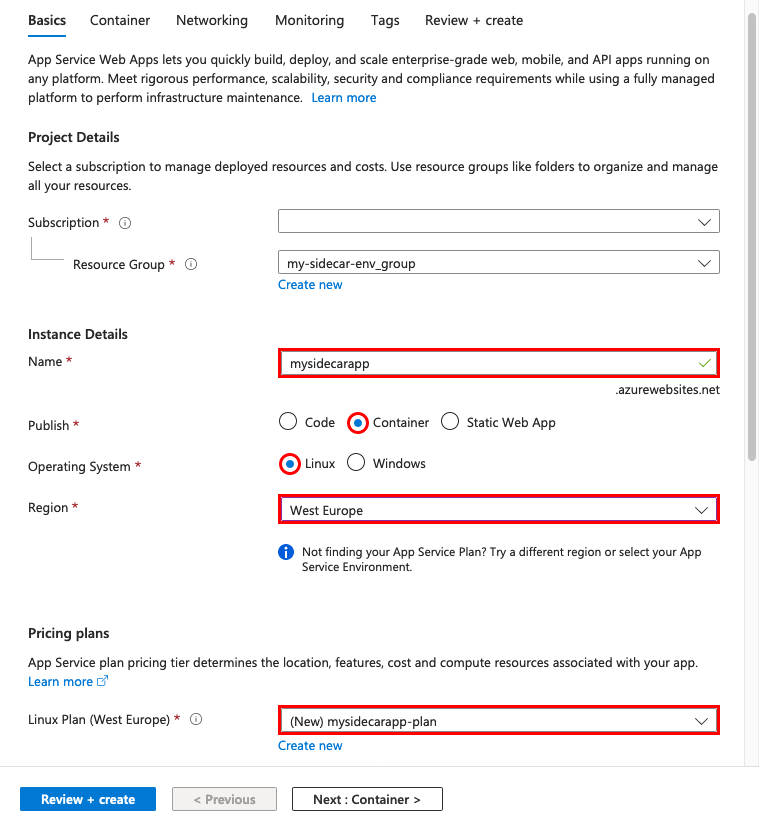Click the Resource Group info icon
Viewport: 759px width, 831px height.
click(x=191, y=264)
